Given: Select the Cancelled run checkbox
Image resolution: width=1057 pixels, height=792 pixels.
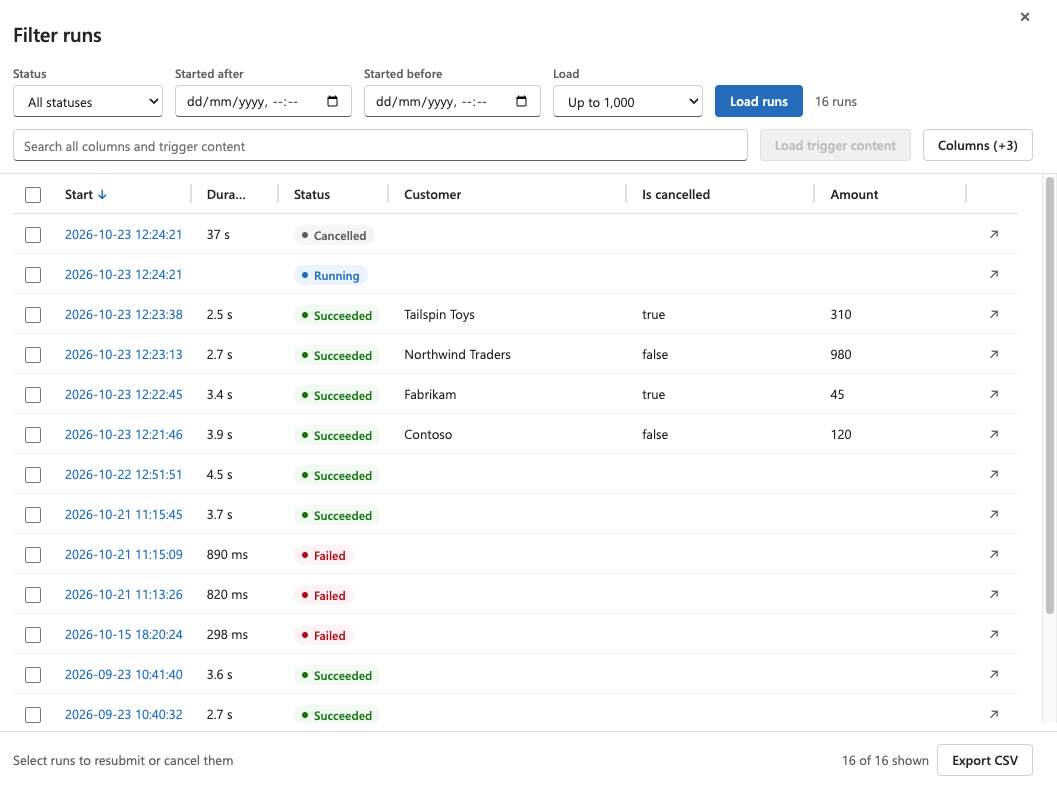Looking at the screenshot, I should pos(33,235).
